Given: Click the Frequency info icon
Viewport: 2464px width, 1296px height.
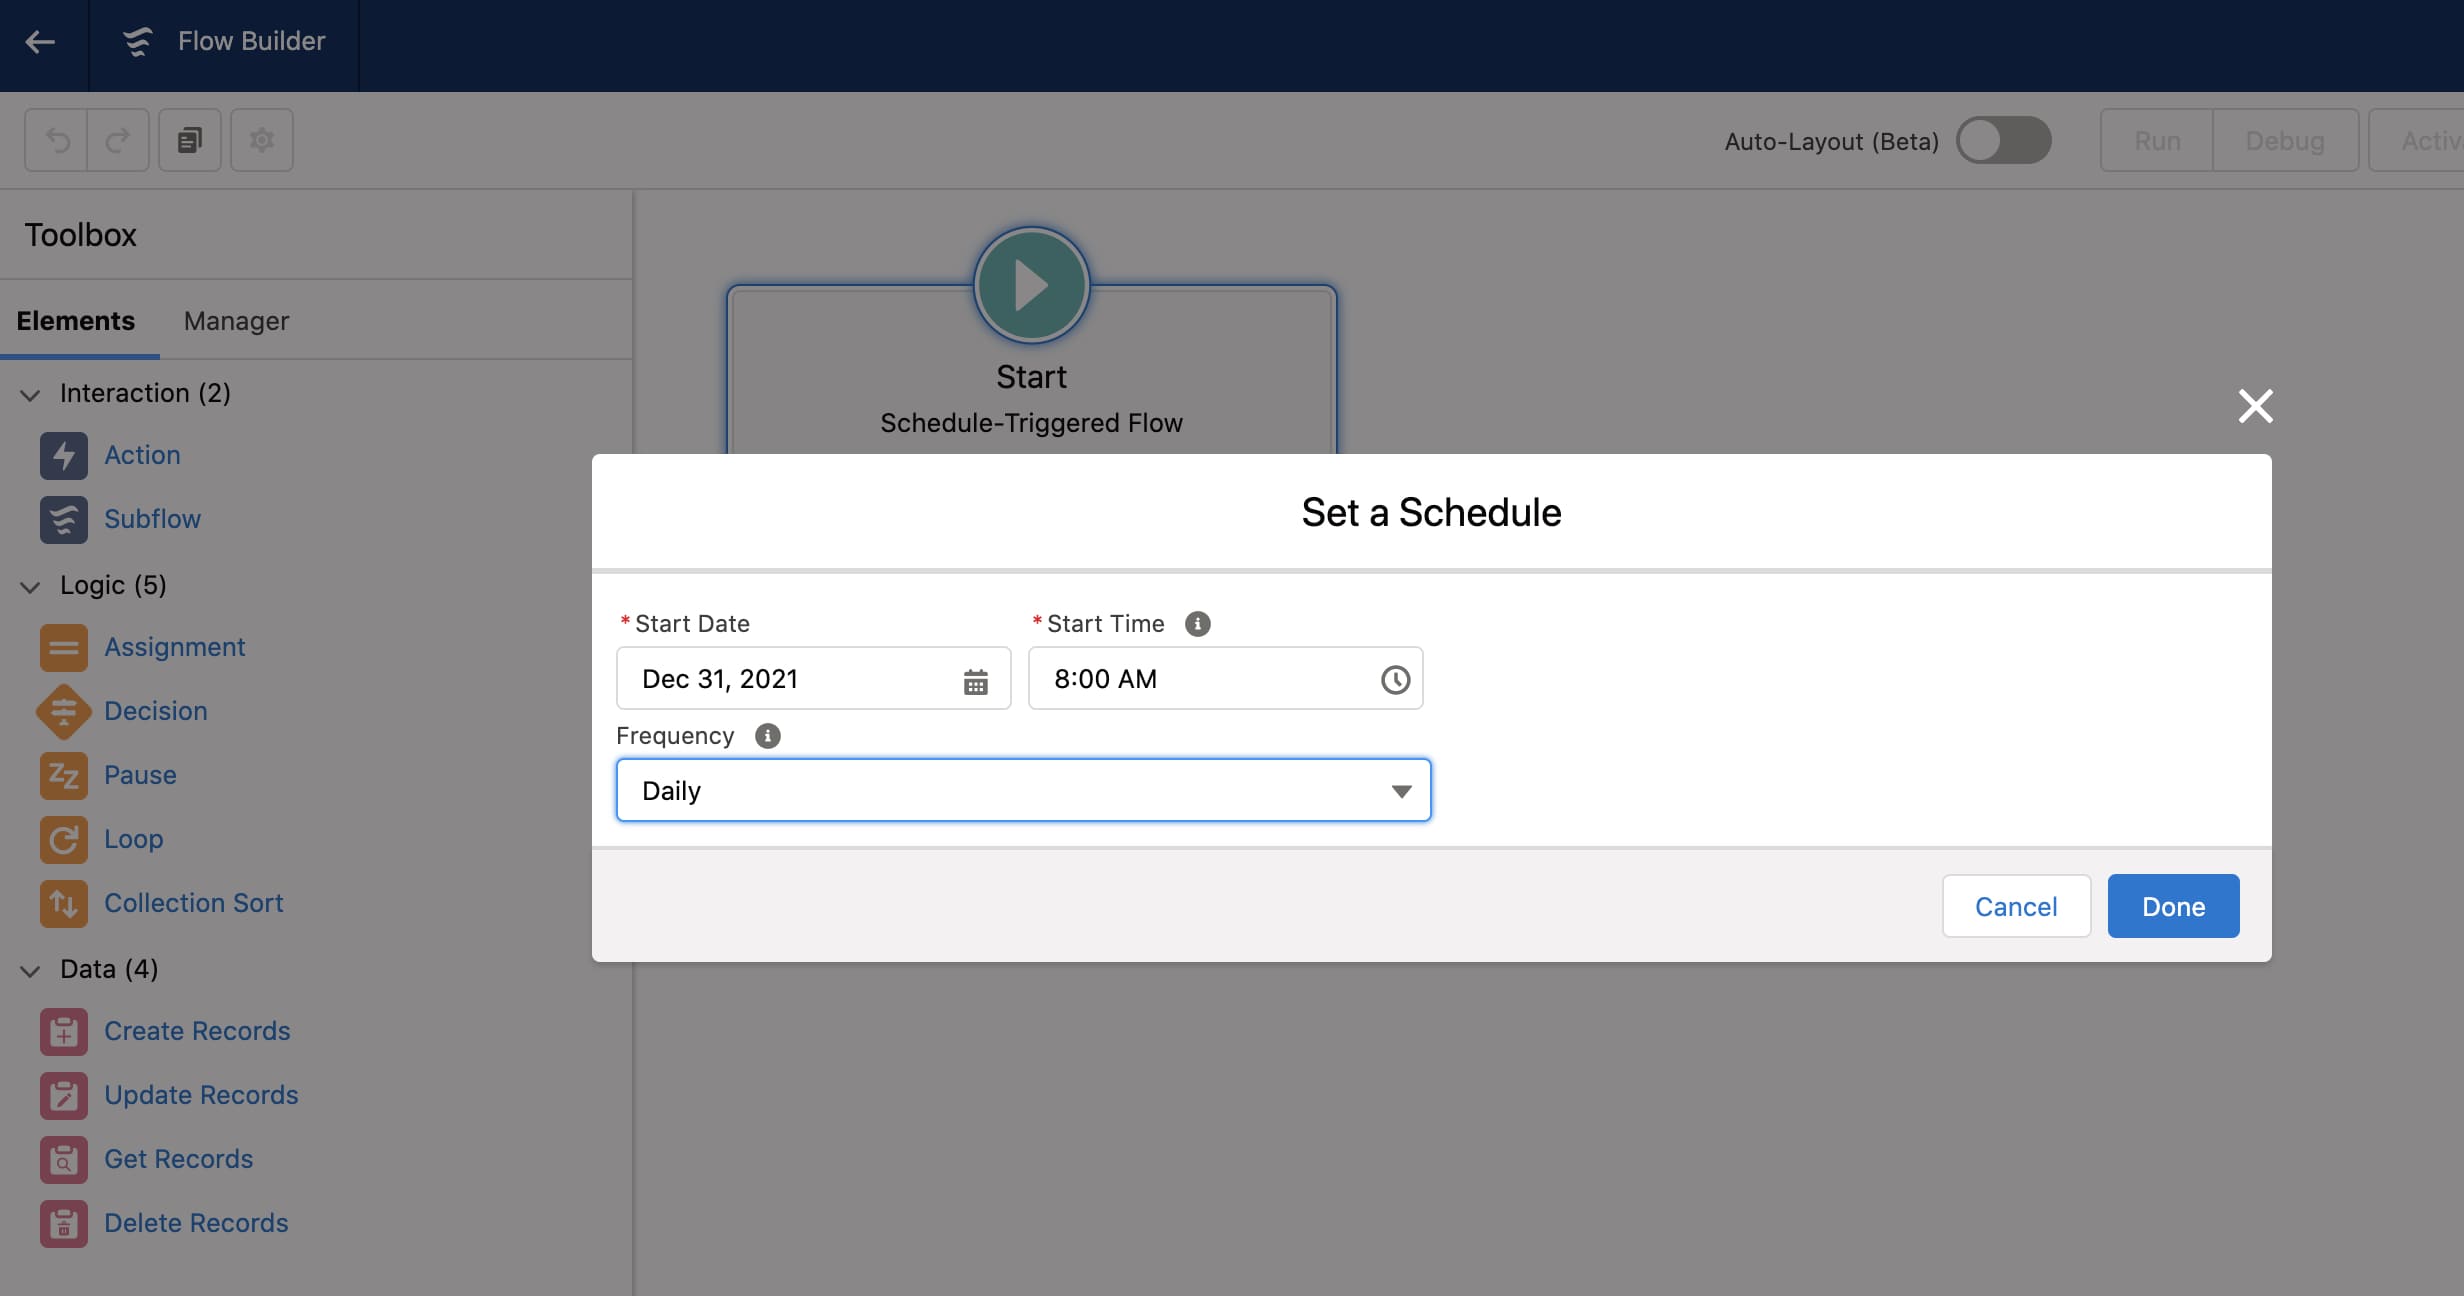Looking at the screenshot, I should click(767, 736).
